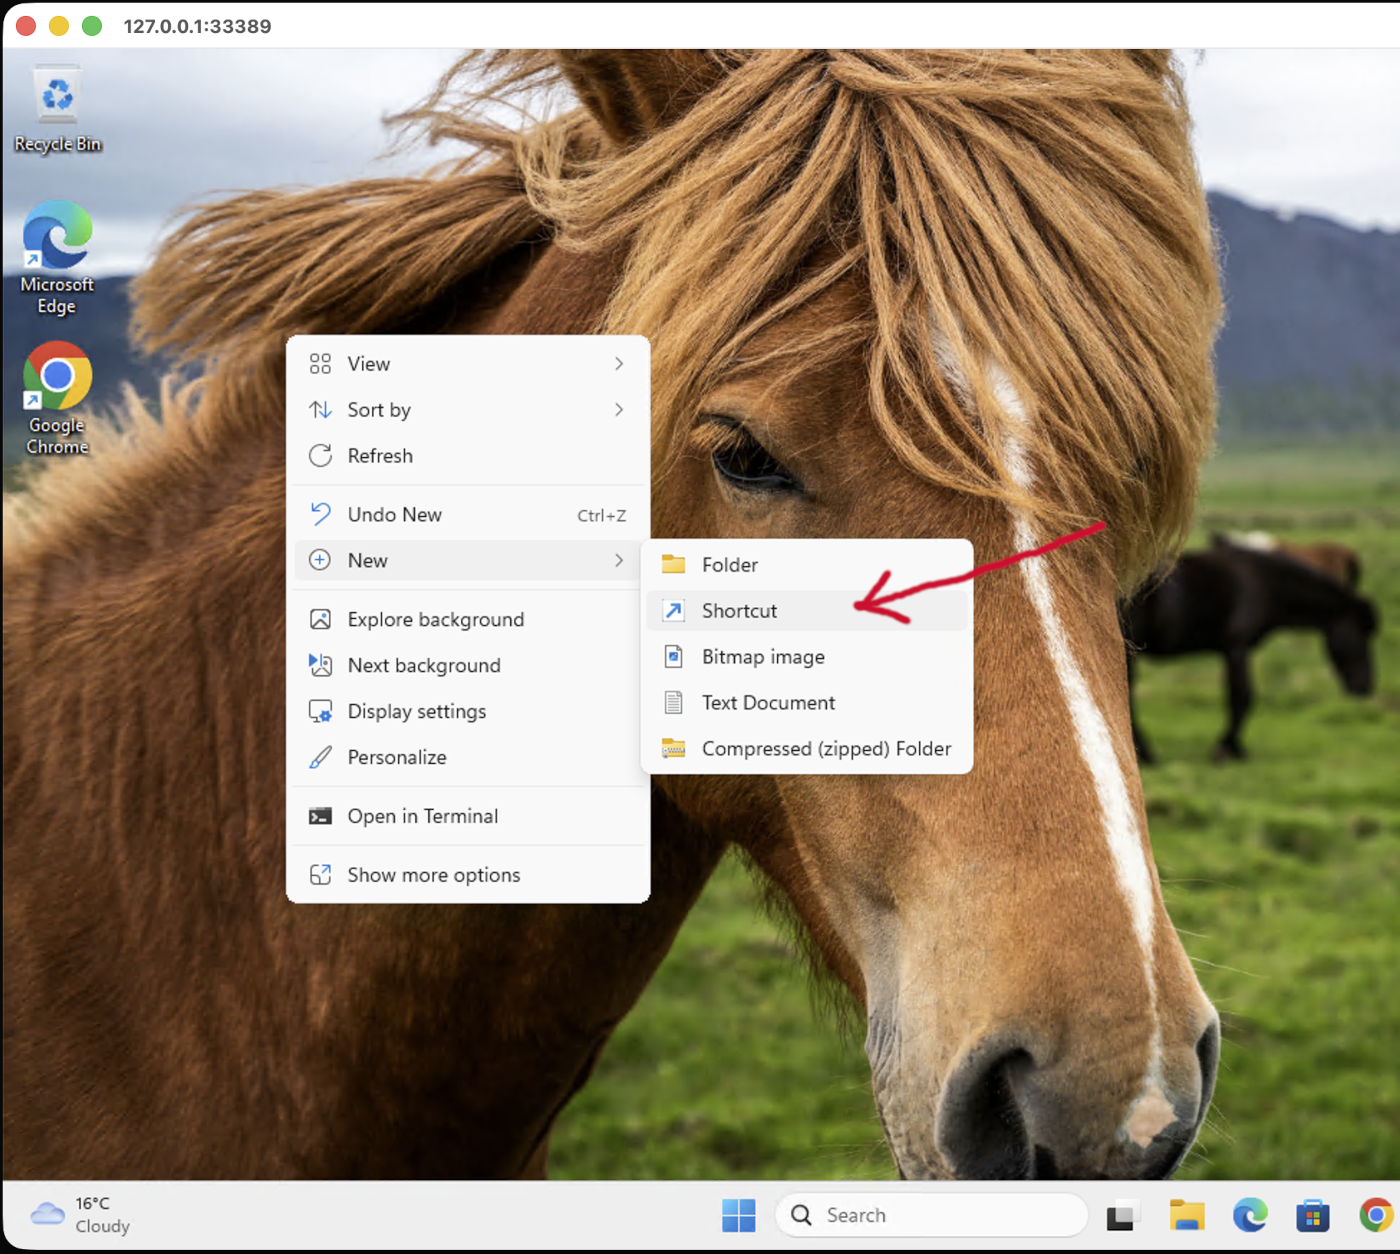Open Display settings from the context menu
This screenshot has width=1400, height=1254.
468,712
